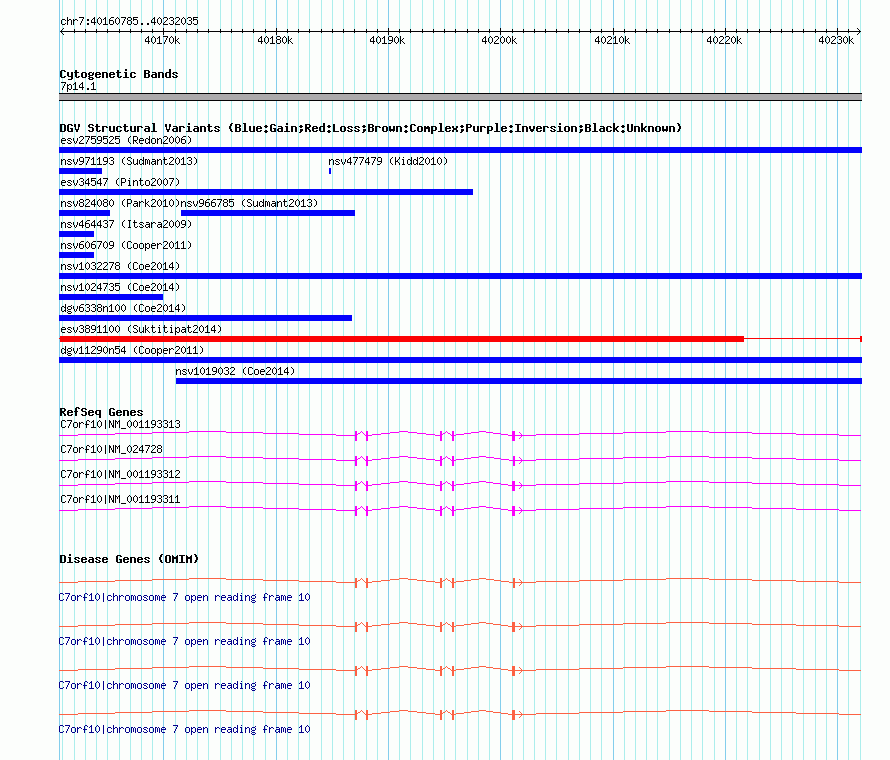Click the 7p14.1 band label
The height and width of the screenshot is (760, 890).
[x=78, y=86]
